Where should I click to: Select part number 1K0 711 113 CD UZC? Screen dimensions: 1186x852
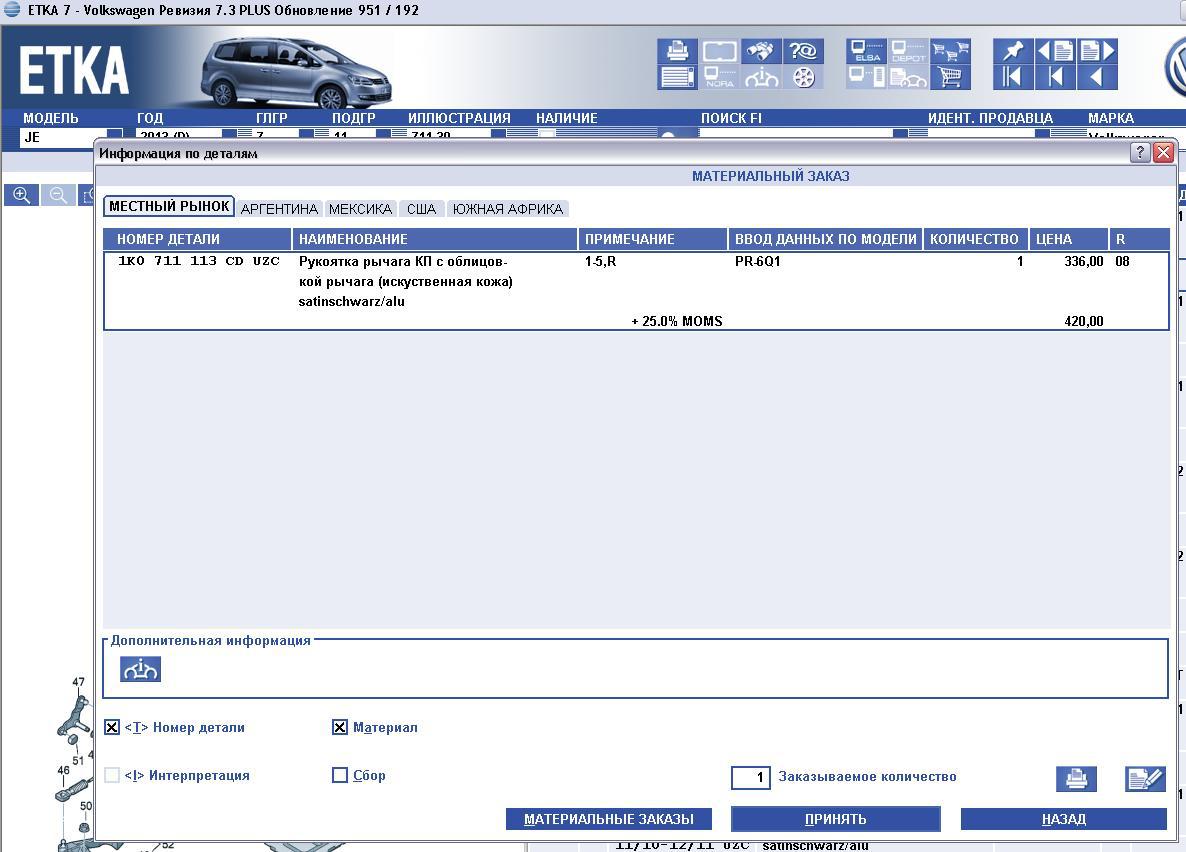[x=199, y=261]
